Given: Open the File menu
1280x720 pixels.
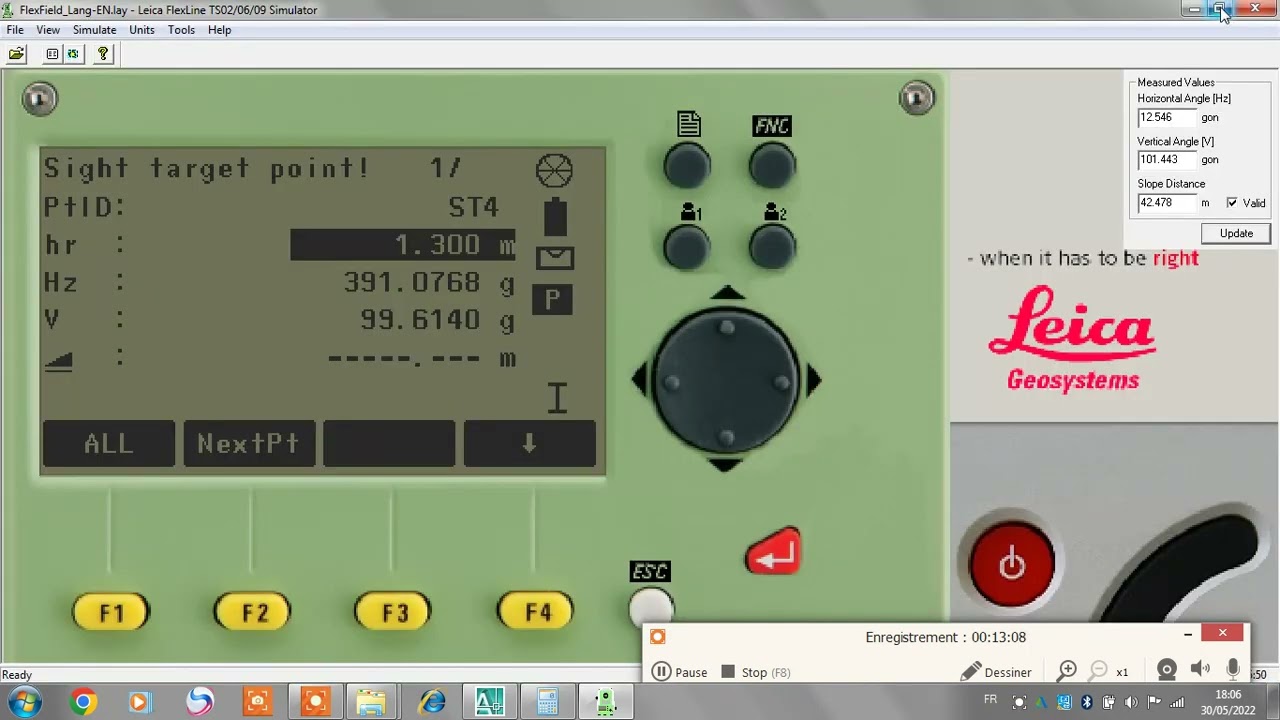Looking at the screenshot, I should point(15,30).
